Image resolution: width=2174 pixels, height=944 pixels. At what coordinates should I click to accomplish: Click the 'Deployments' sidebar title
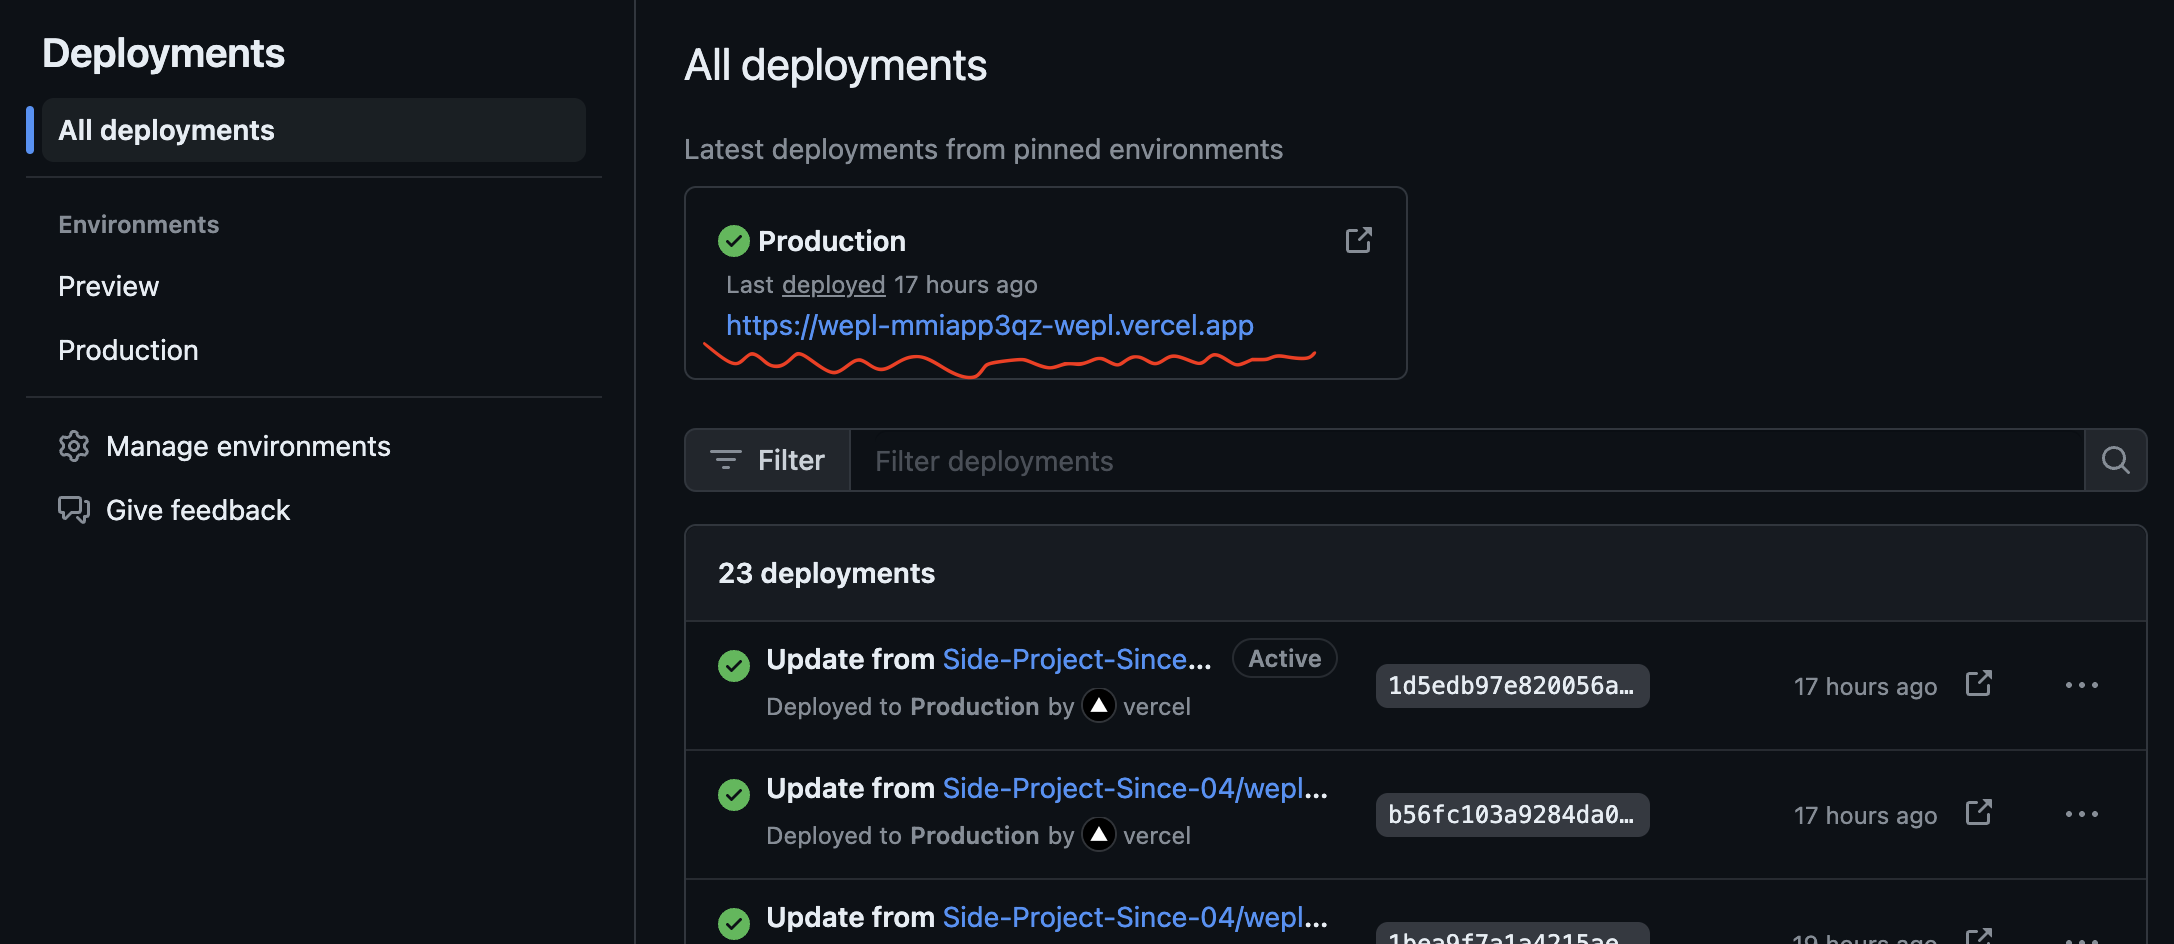pos(163,53)
